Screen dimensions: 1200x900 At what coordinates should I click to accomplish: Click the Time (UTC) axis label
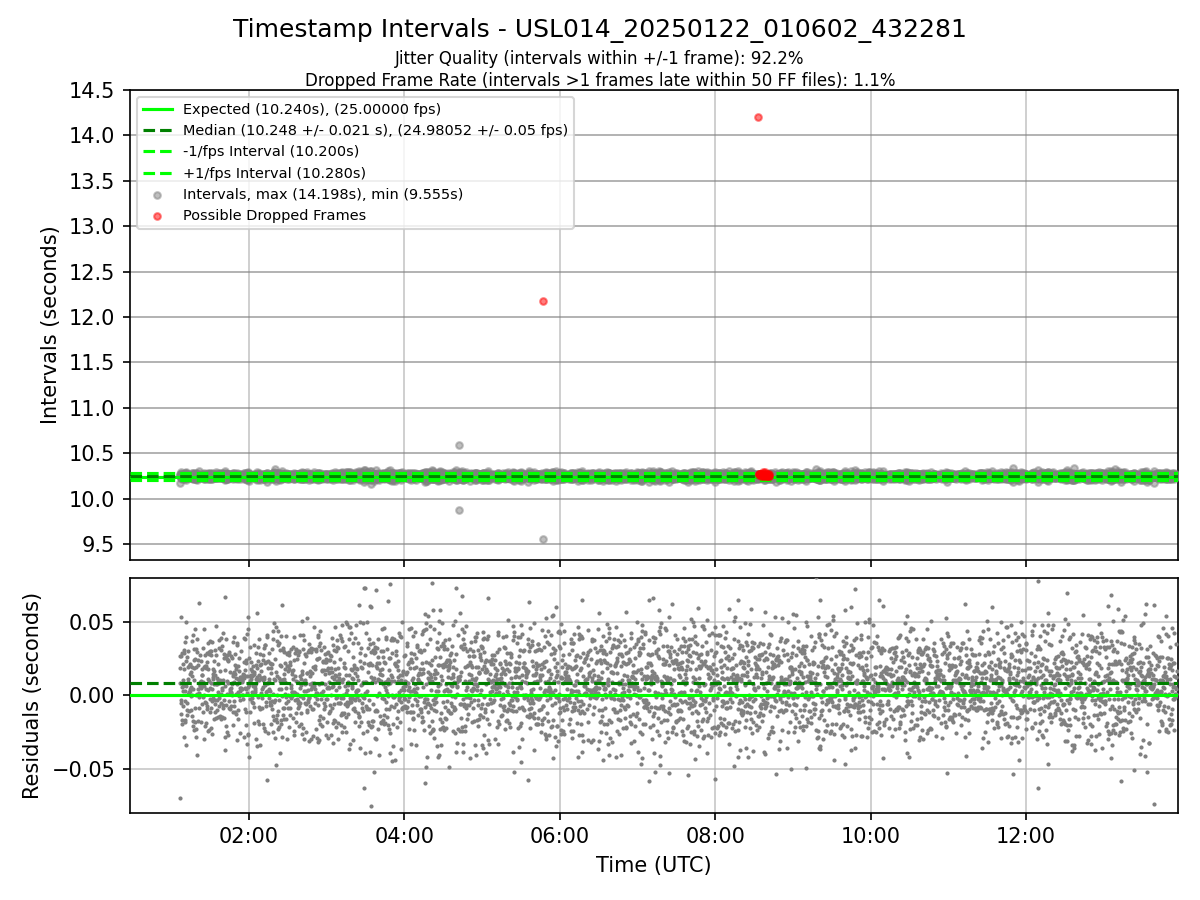(653, 865)
